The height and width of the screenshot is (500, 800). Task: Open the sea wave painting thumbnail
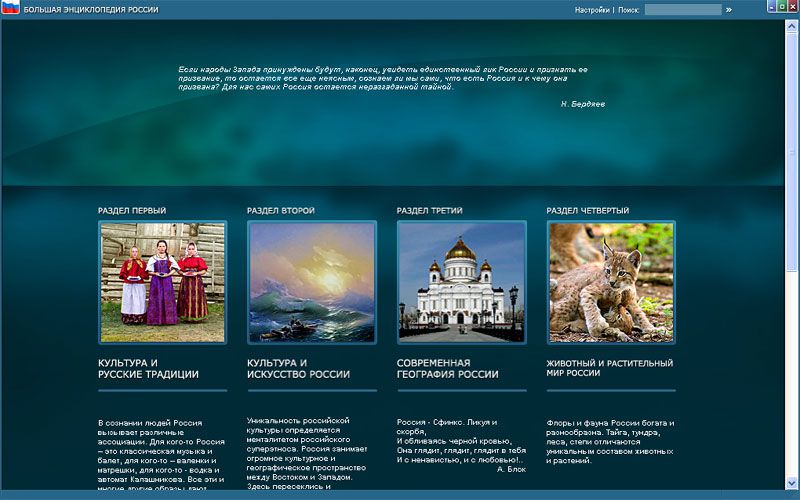(312, 282)
